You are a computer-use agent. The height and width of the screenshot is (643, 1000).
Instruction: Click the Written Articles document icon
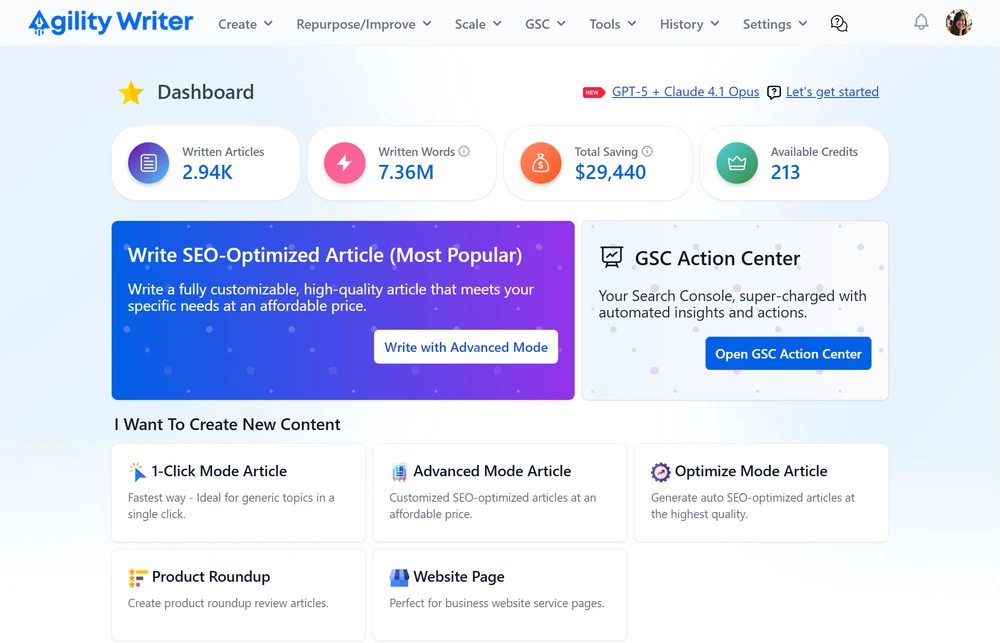click(149, 163)
